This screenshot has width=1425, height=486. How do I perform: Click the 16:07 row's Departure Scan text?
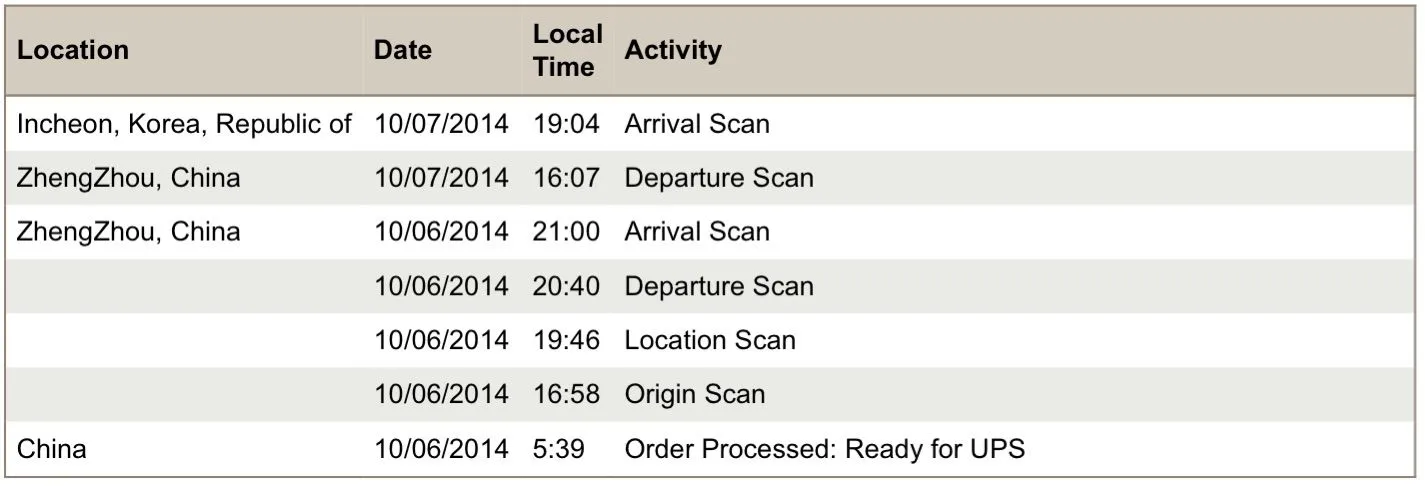tap(719, 179)
